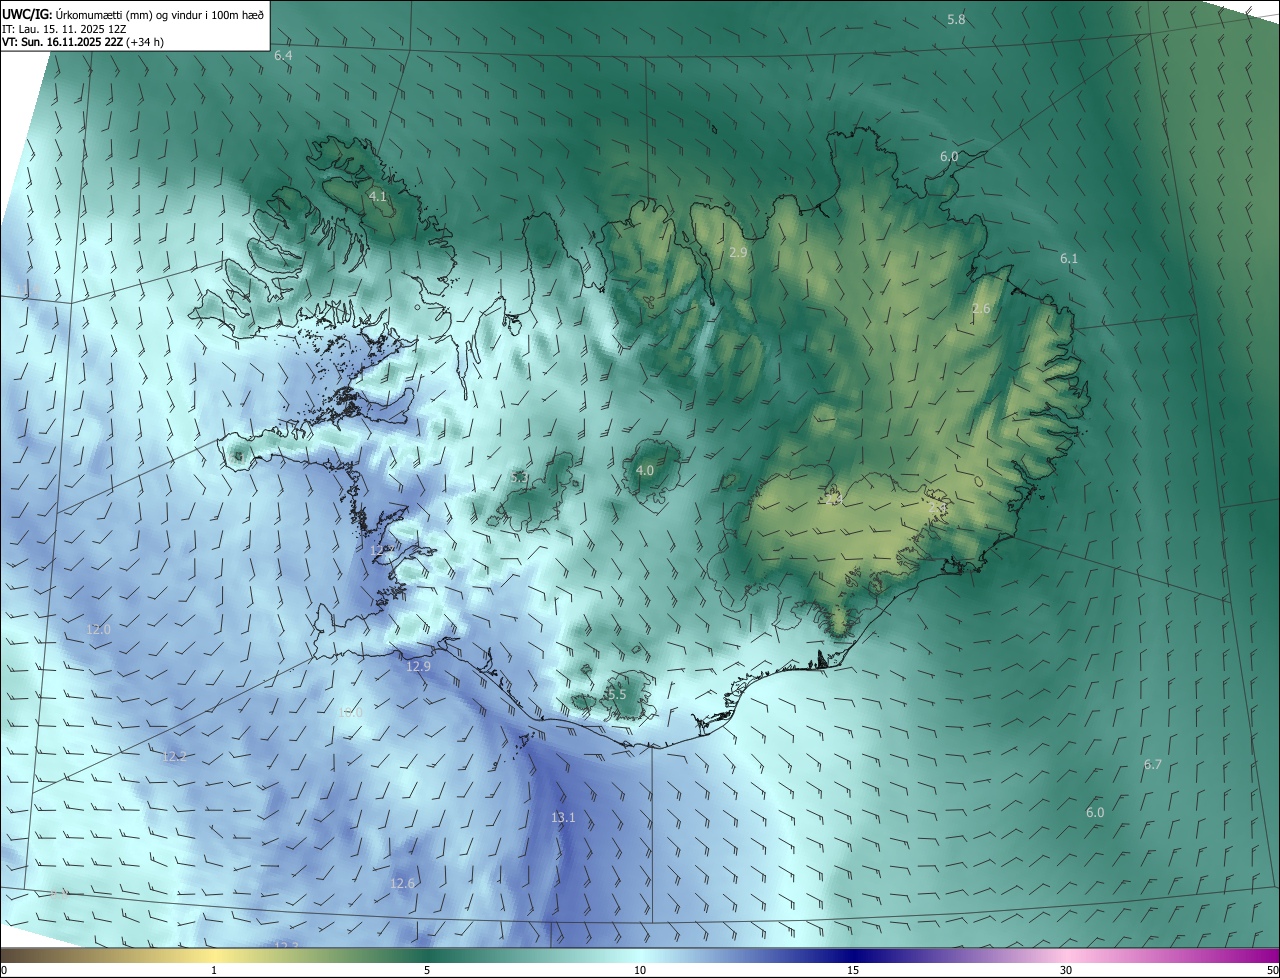
Task: Click the 'VT: Sun. 16.11.2025 22Z (+34 h)' line
Action: point(83,42)
